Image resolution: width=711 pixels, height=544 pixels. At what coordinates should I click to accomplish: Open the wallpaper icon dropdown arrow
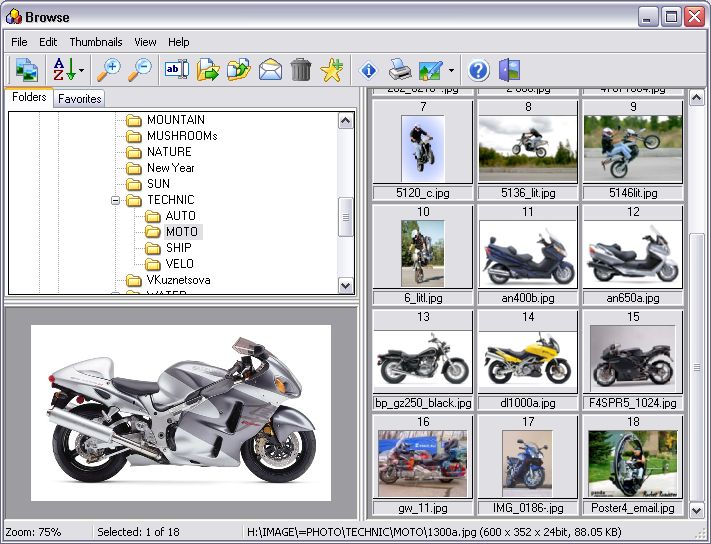coord(451,70)
